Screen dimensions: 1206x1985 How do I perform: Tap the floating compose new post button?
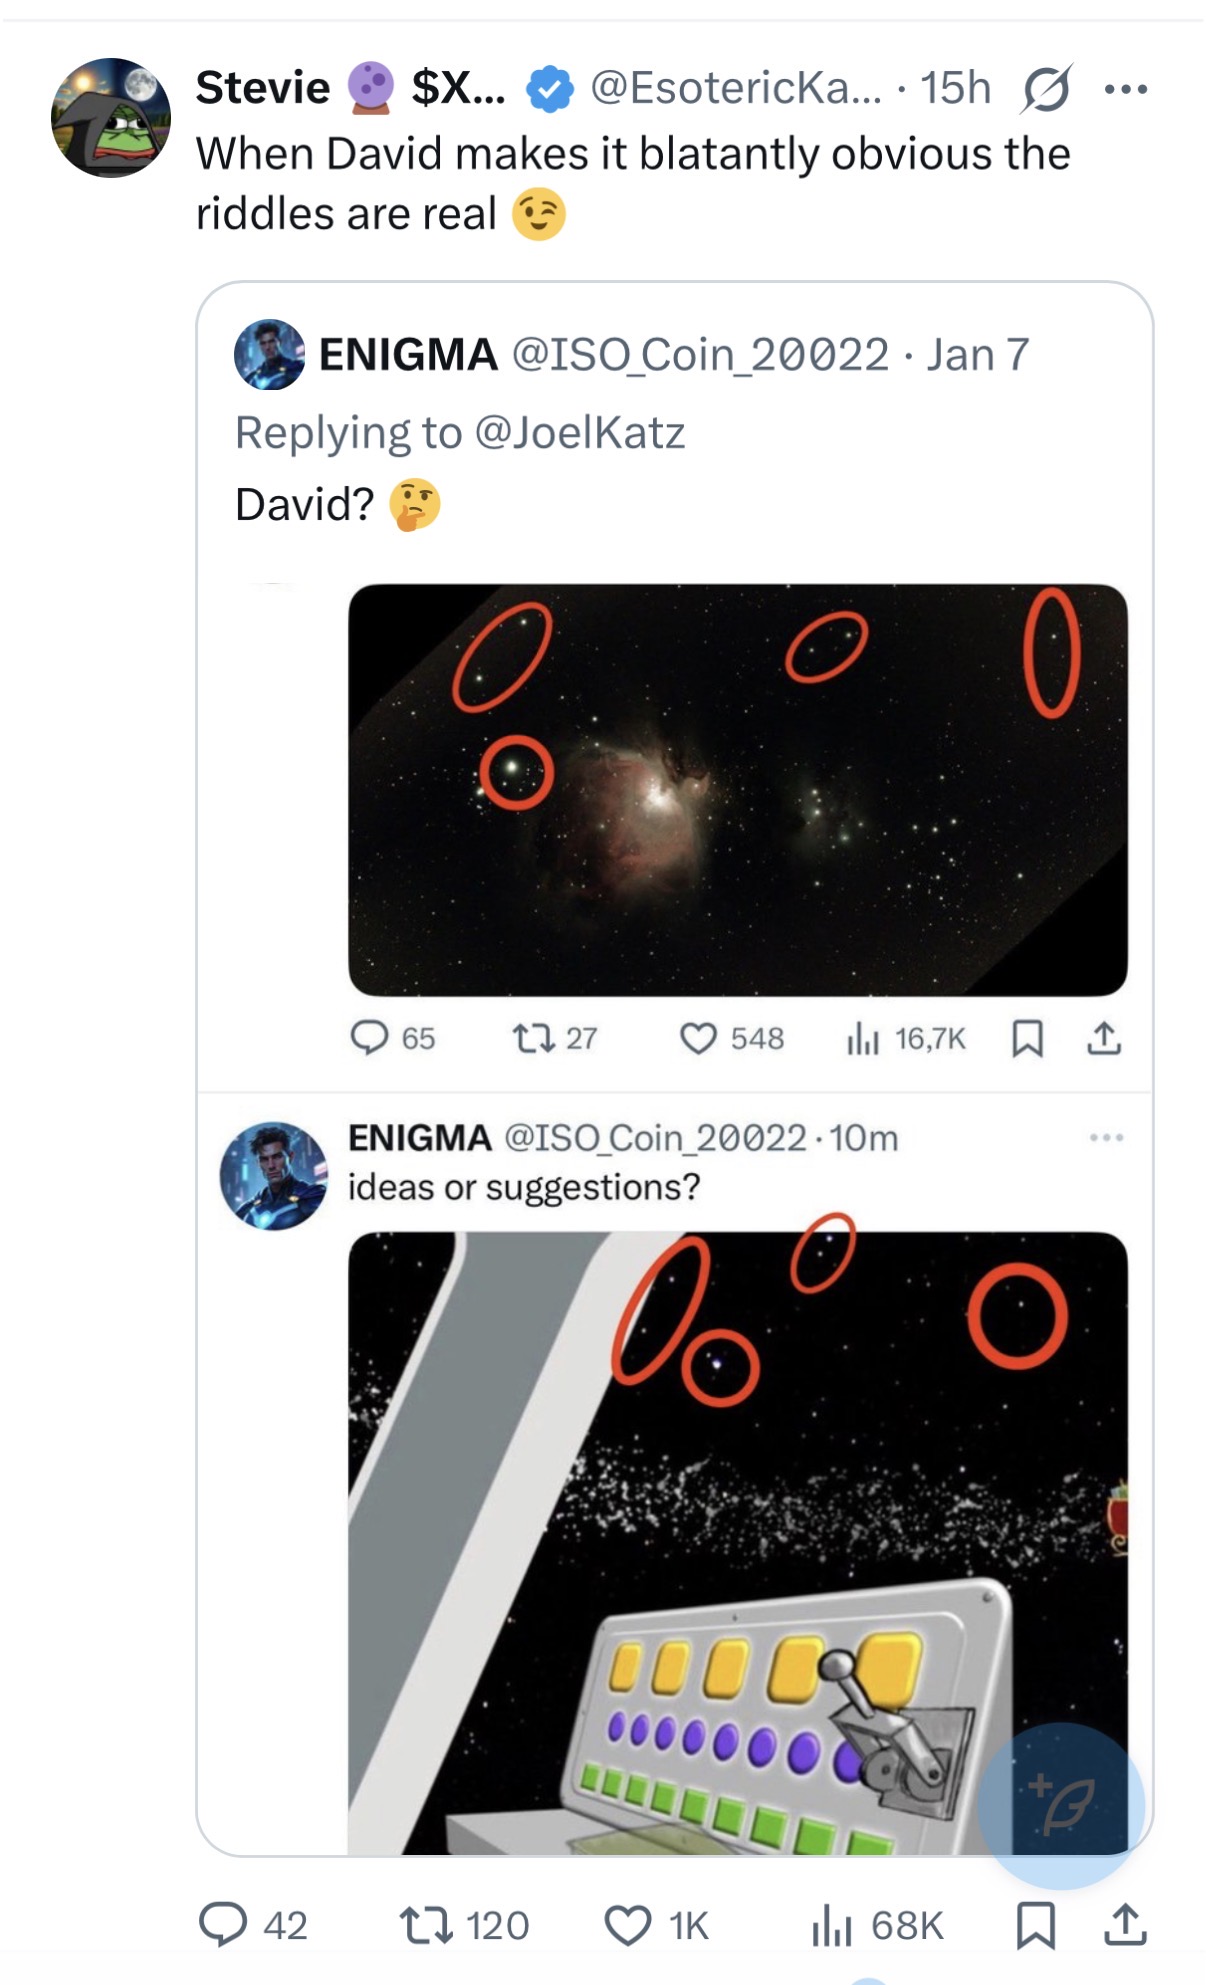coord(1061,1805)
